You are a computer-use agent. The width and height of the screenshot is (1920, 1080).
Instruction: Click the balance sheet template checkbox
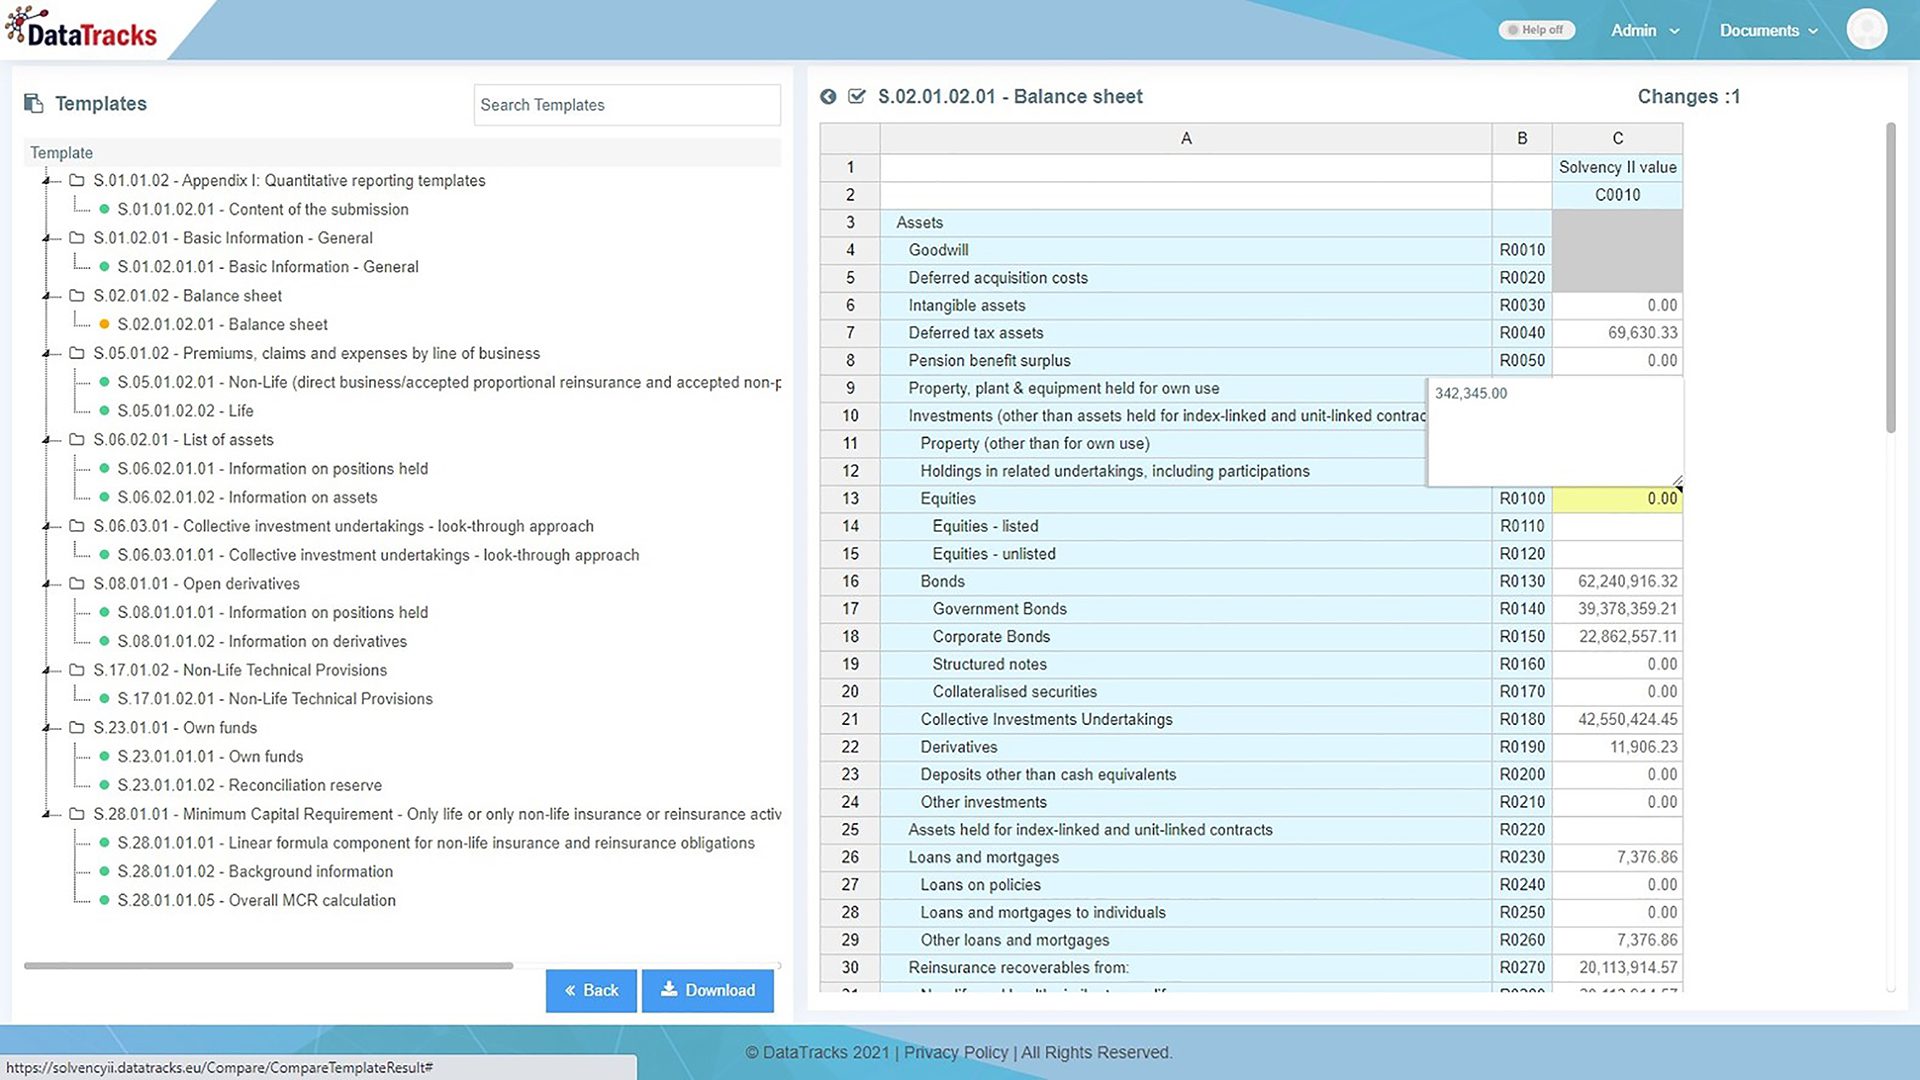855,96
